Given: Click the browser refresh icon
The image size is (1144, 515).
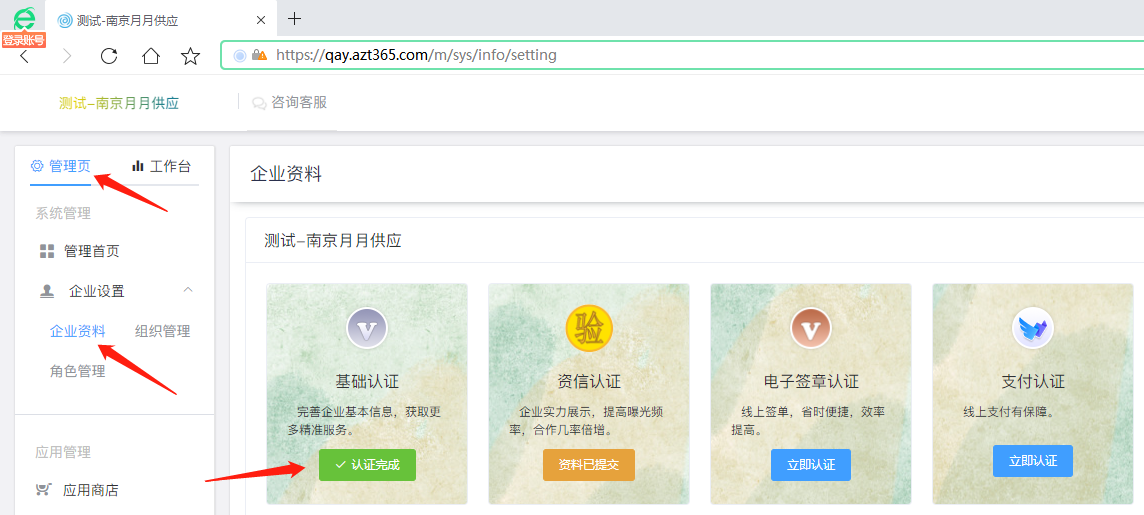Looking at the screenshot, I should (x=109, y=56).
